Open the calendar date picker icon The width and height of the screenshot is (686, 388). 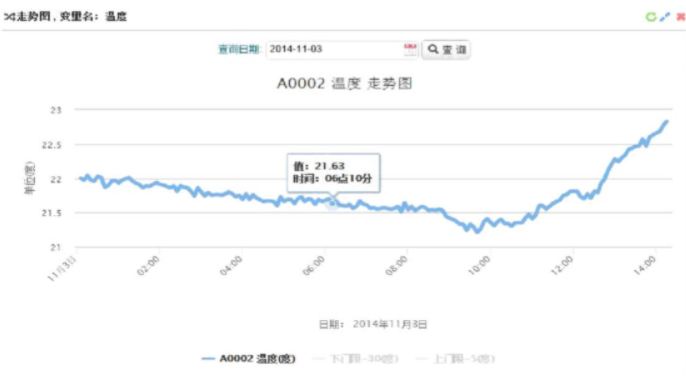[x=410, y=49]
